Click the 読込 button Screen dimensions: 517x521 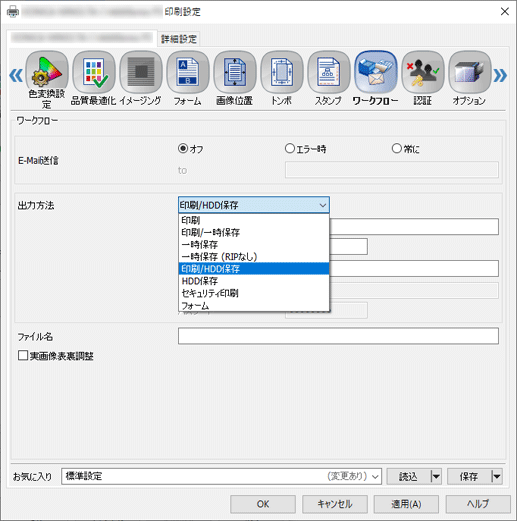point(409,476)
